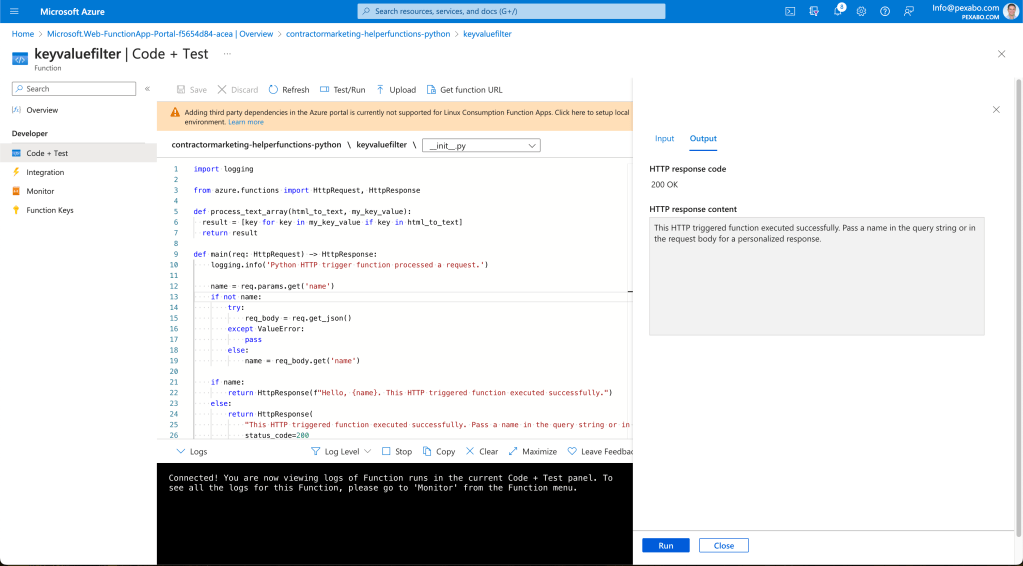Stop the log stream
The width and height of the screenshot is (1023, 566).
397,451
